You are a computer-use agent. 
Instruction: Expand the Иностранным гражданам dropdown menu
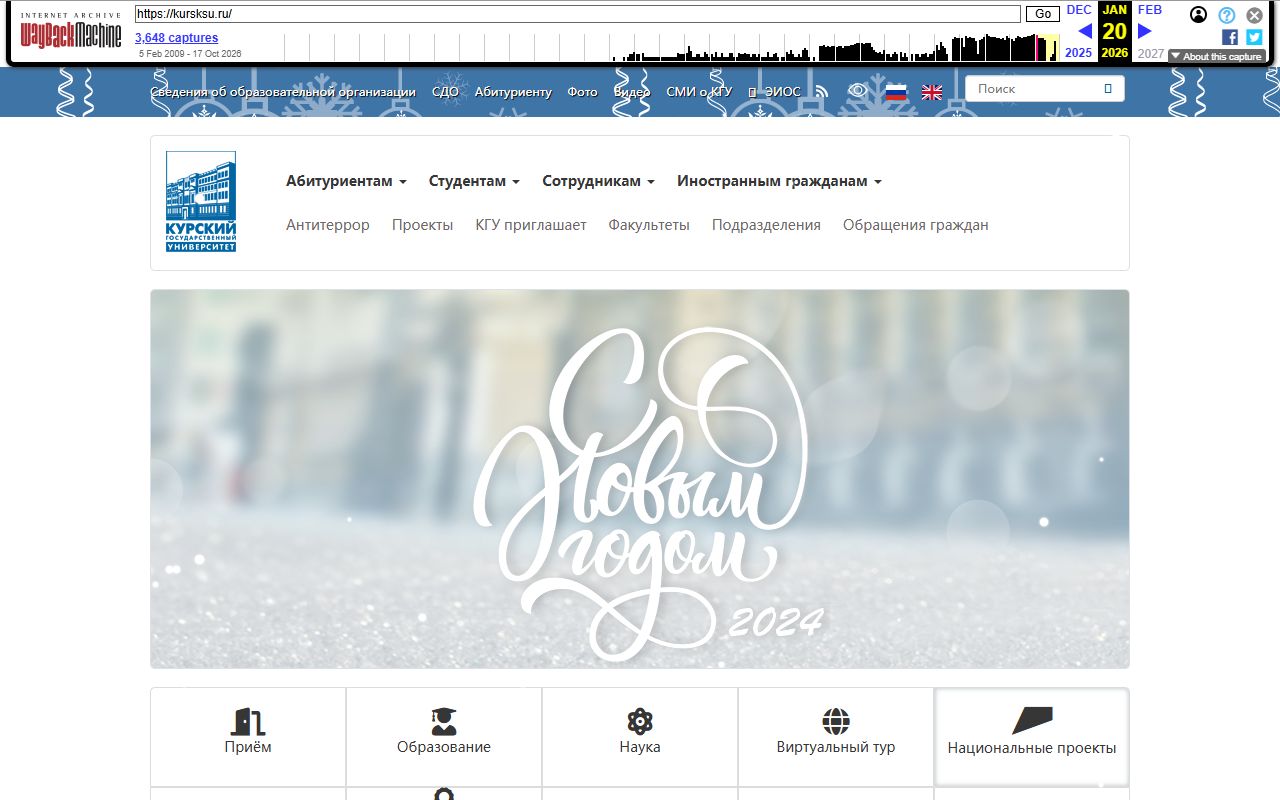click(779, 181)
